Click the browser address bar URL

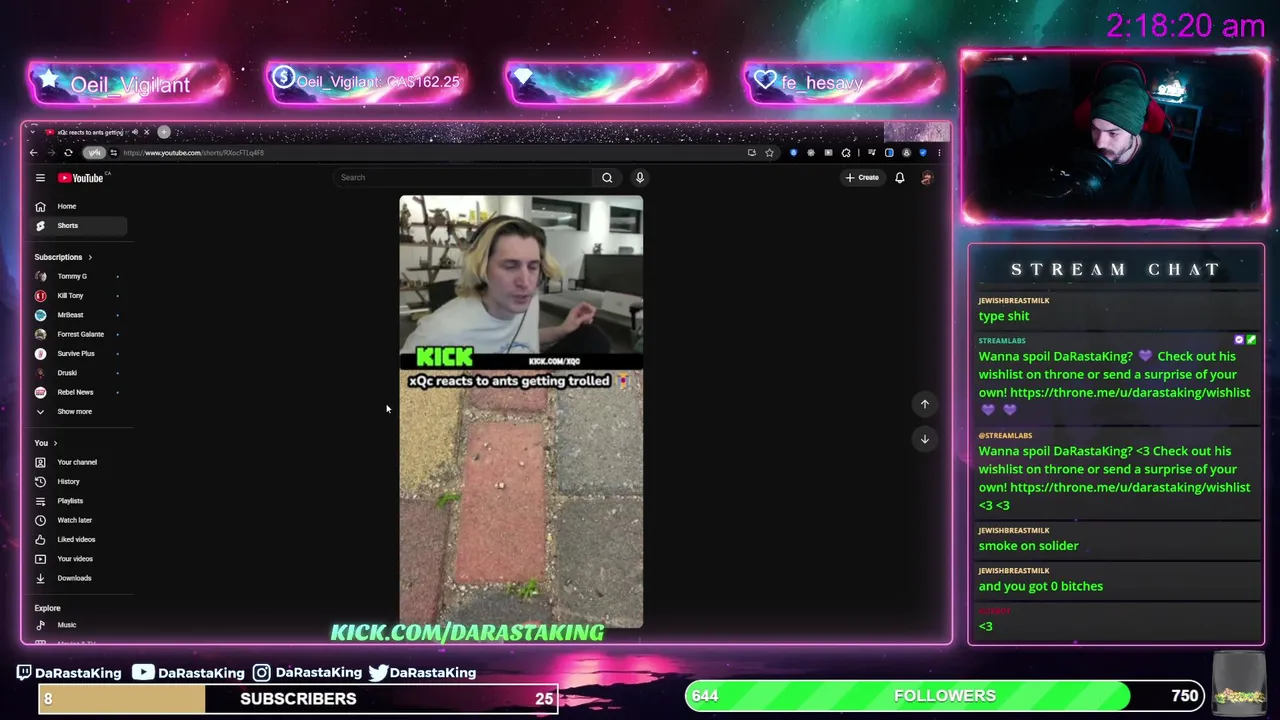click(x=193, y=153)
